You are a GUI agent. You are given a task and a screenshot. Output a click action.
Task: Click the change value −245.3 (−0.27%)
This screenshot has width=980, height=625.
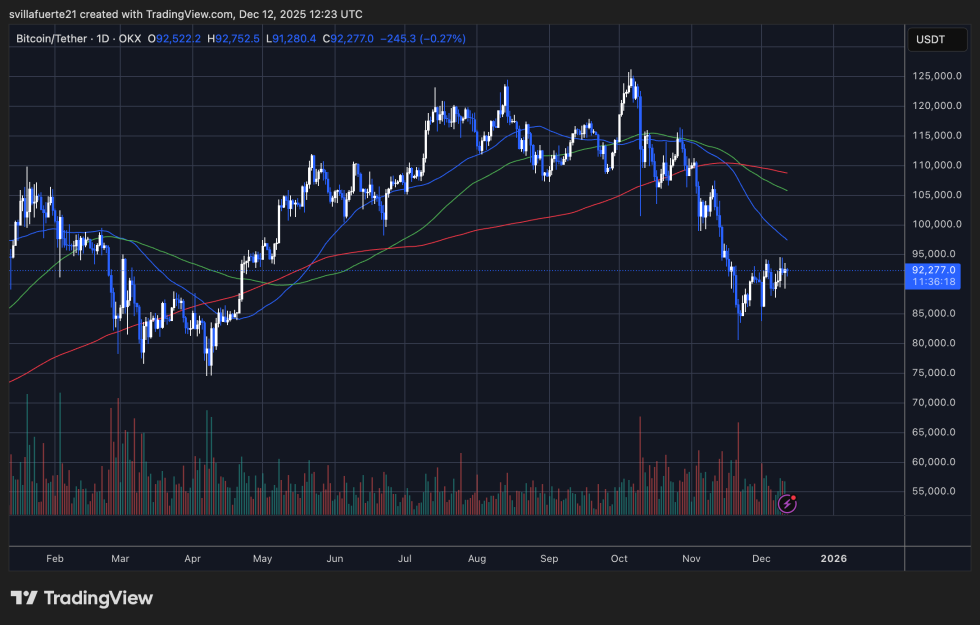point(424,38)
